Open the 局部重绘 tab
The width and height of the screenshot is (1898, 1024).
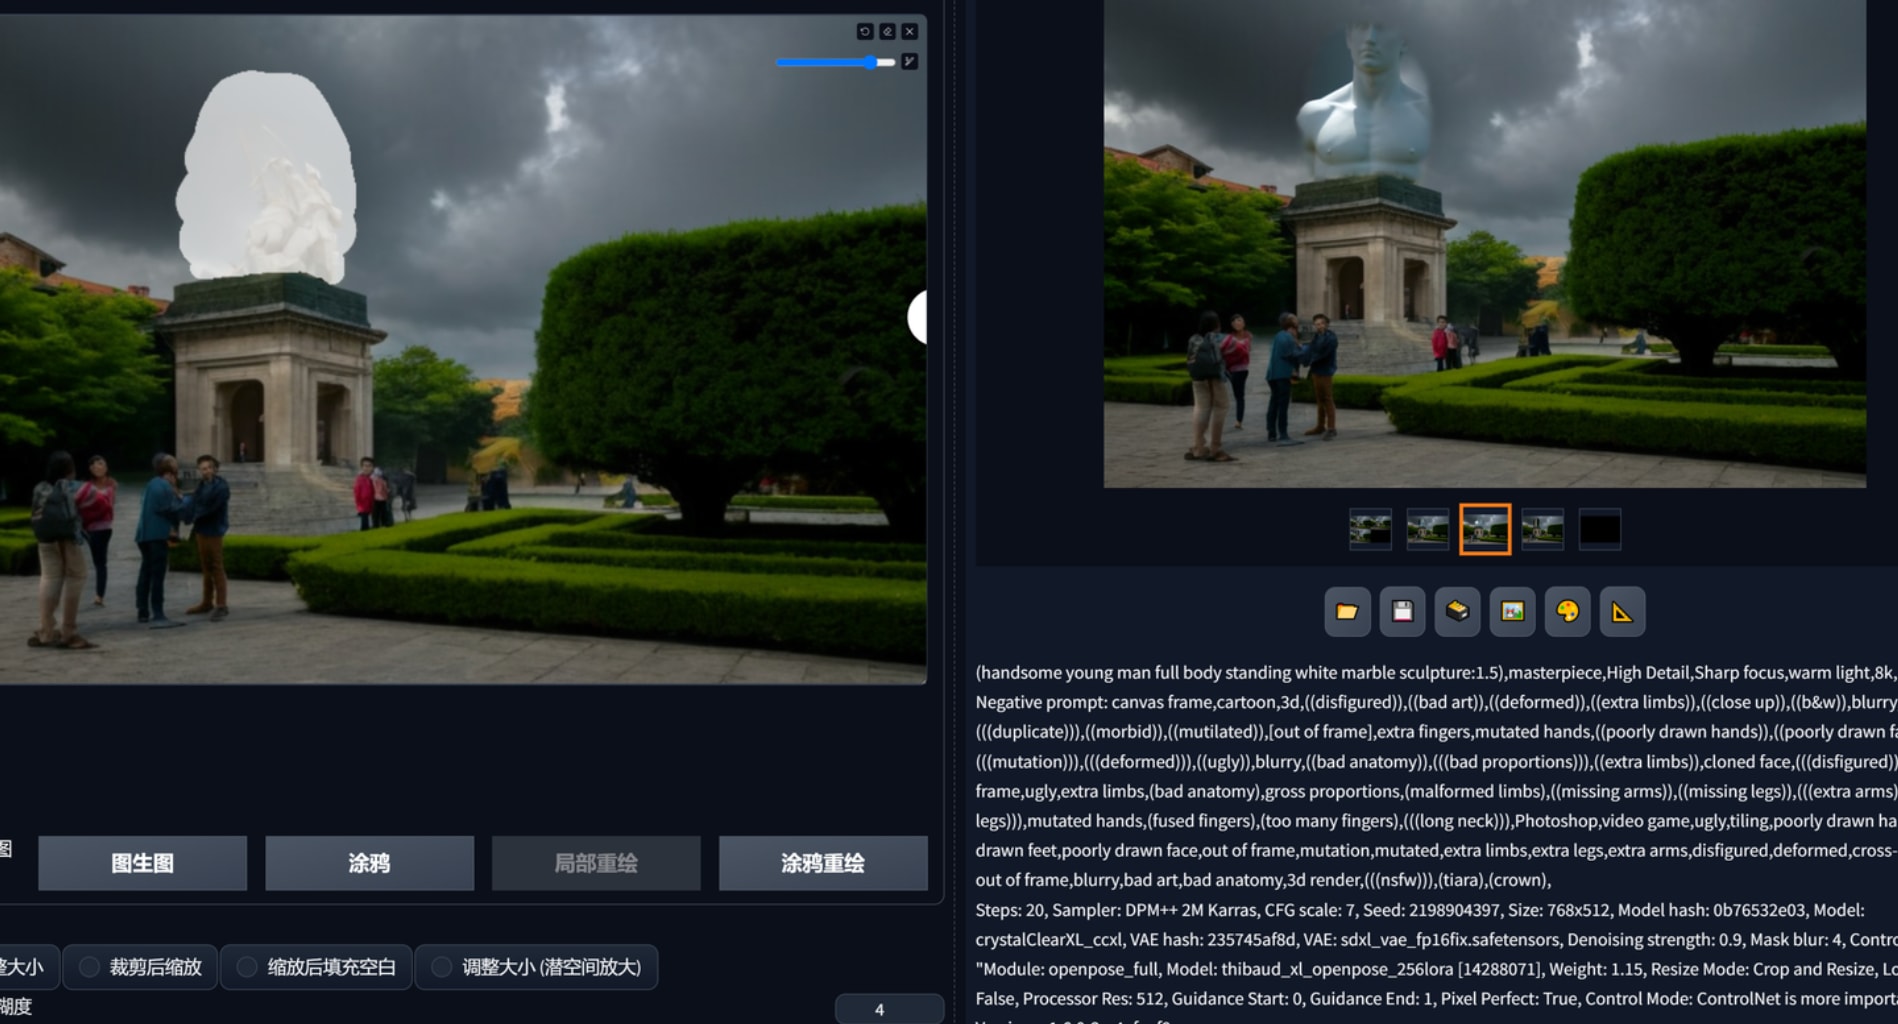[596, 863]
